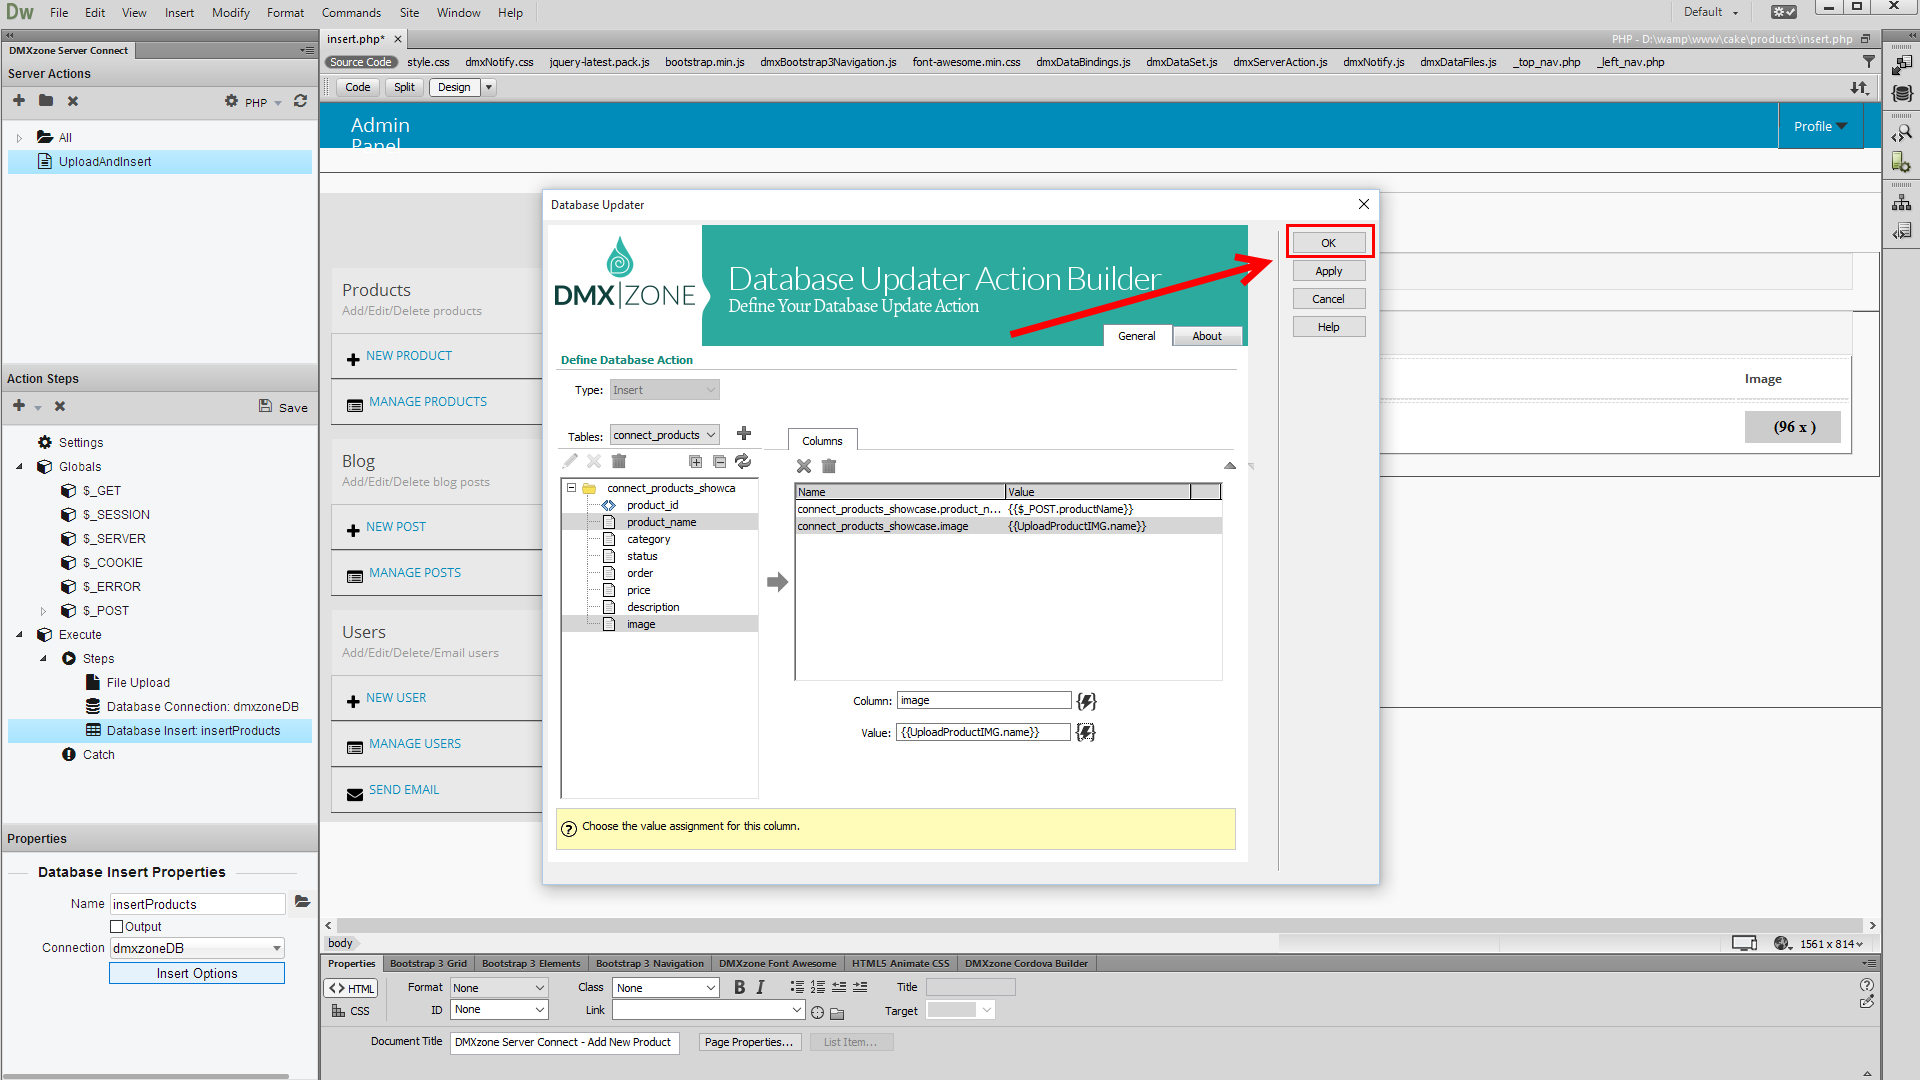Refresh the database tables list
The height and width of the screenshot is (1080, 1920).
(x=743, y=461)
